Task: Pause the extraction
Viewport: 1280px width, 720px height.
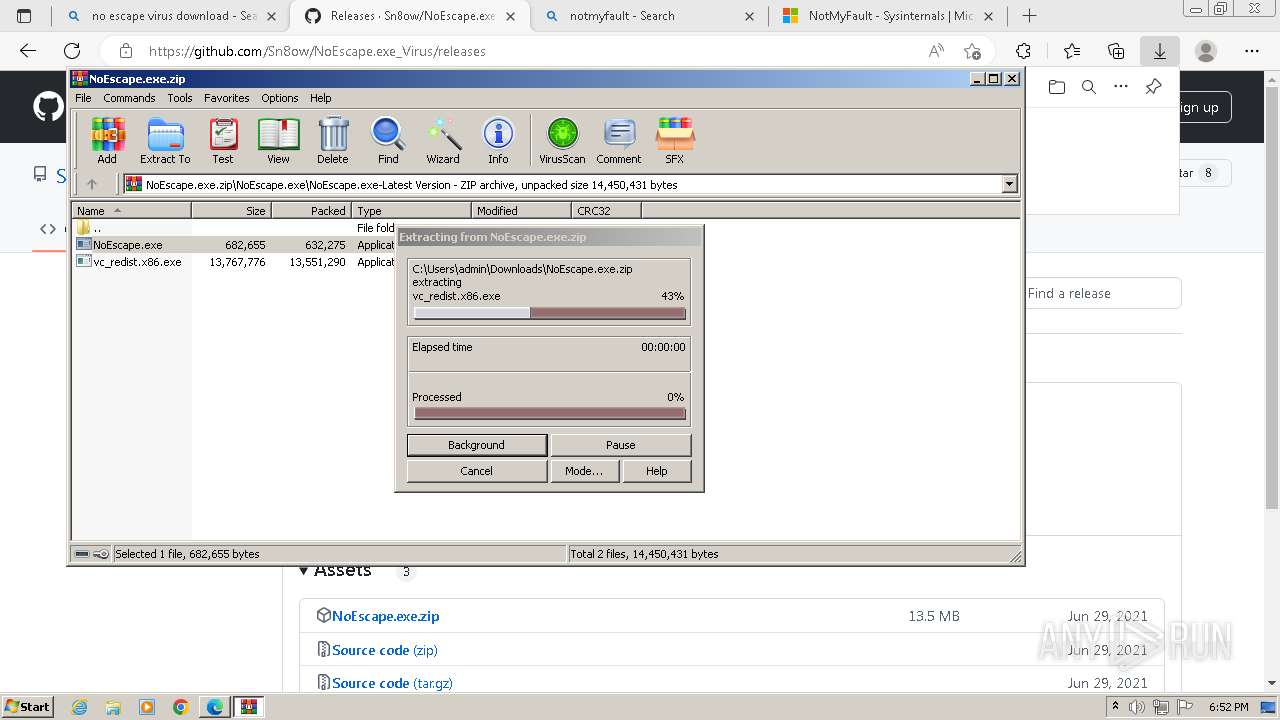Action: (621, 445)
